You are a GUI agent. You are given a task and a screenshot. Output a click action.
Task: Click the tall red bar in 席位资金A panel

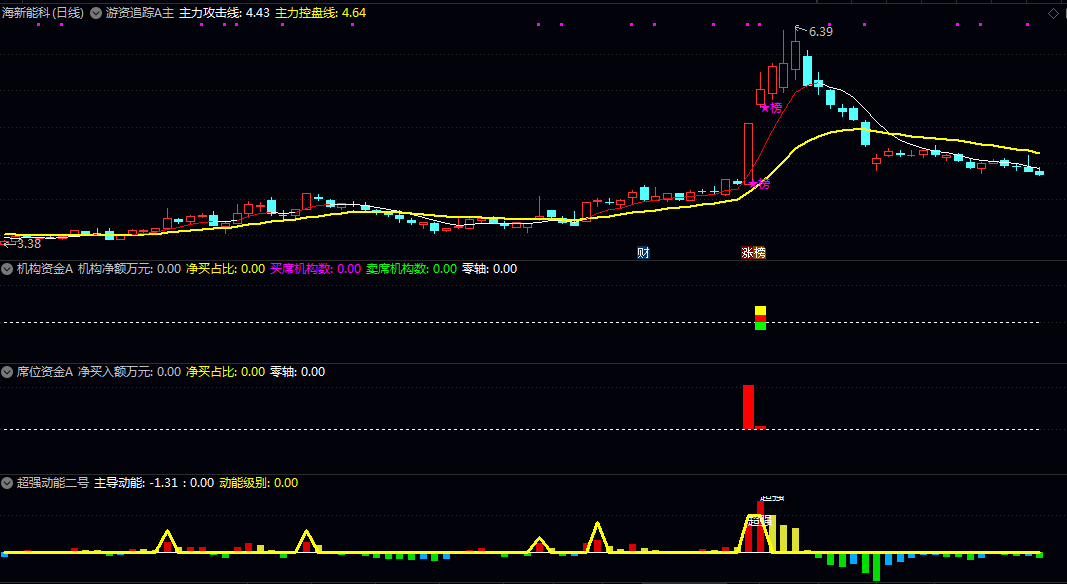pos(749,407)
